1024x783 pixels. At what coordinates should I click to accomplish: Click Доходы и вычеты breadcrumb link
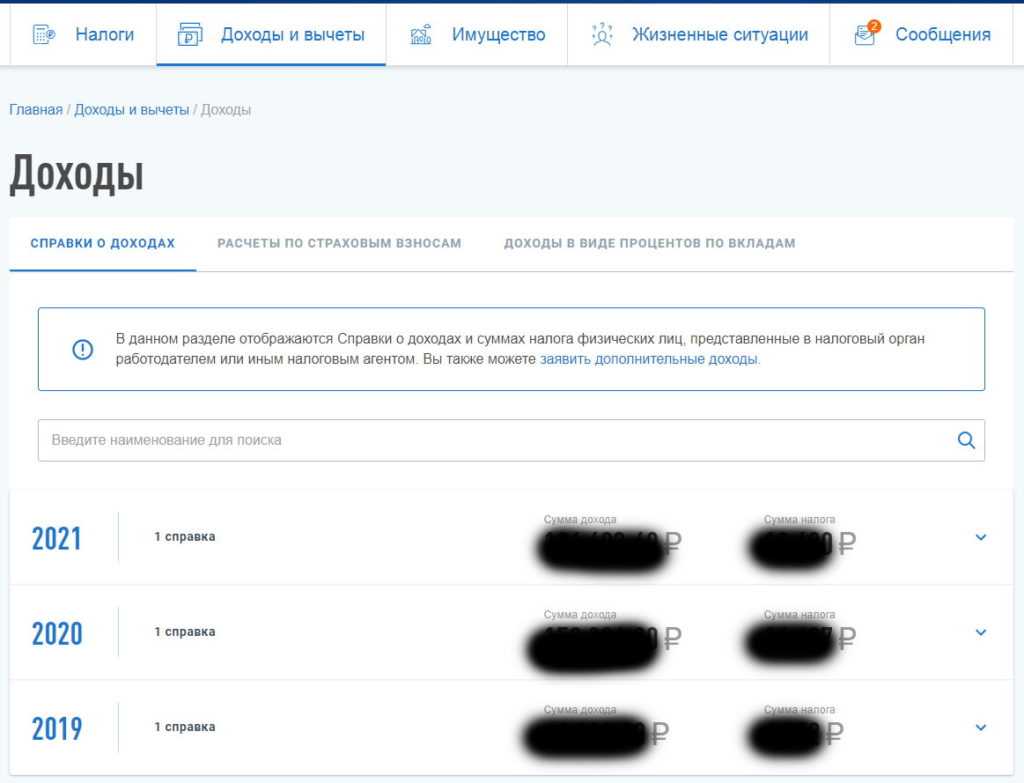[x=131, y=110]
